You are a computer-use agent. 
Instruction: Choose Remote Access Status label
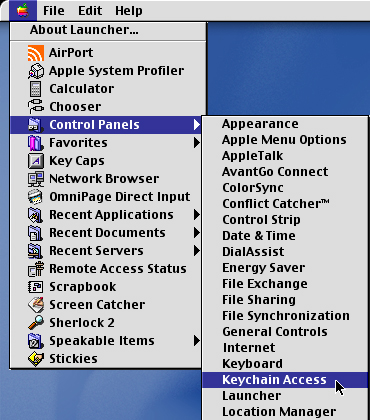click(x=118, y=269)
